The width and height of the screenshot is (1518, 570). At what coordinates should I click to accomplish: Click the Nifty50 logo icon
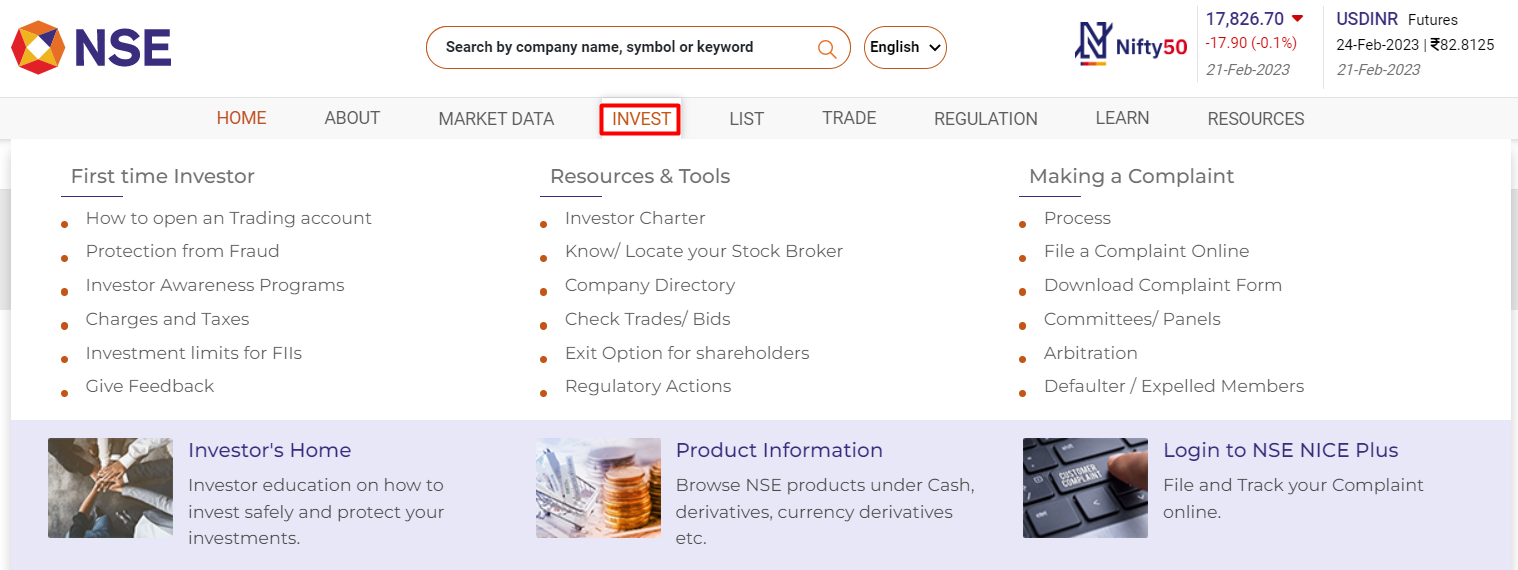[x=1132, y=45]
